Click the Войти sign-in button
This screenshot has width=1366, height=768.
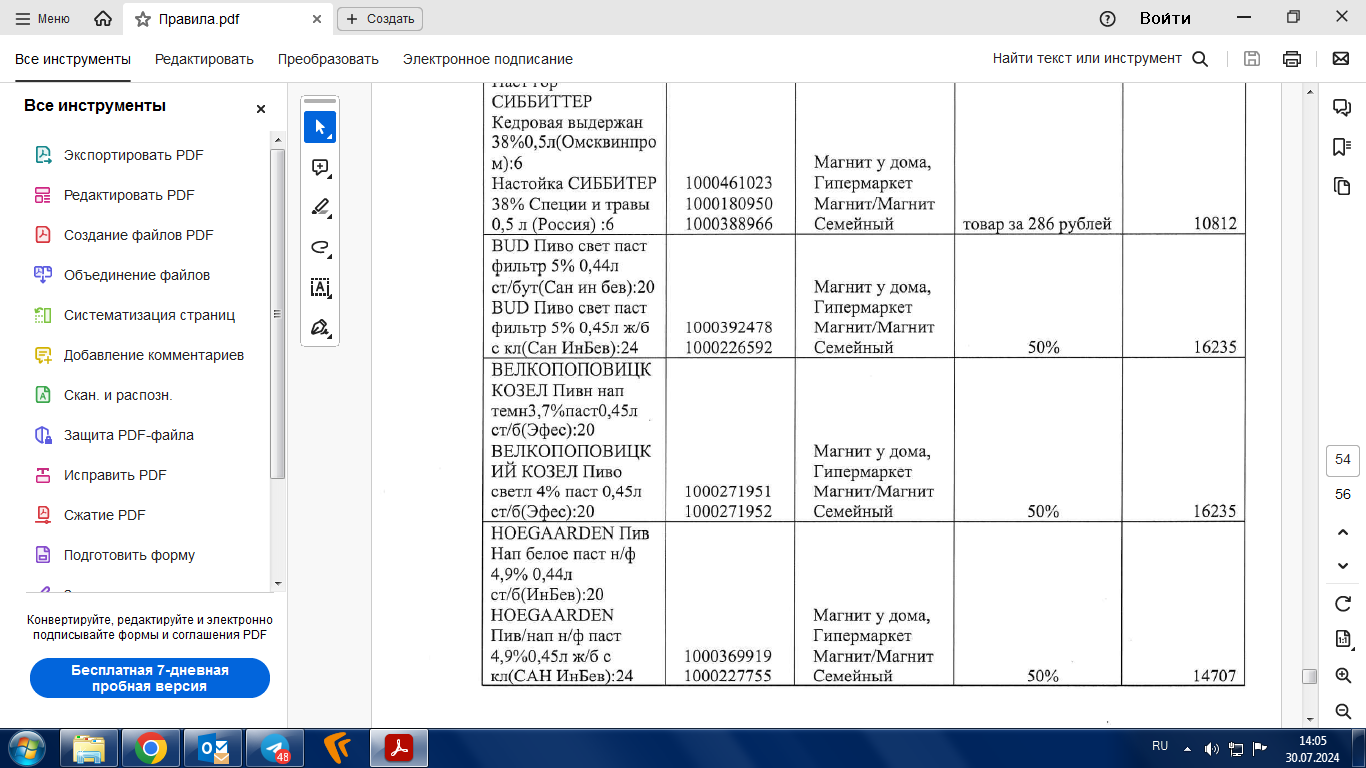click(1165, 19)
